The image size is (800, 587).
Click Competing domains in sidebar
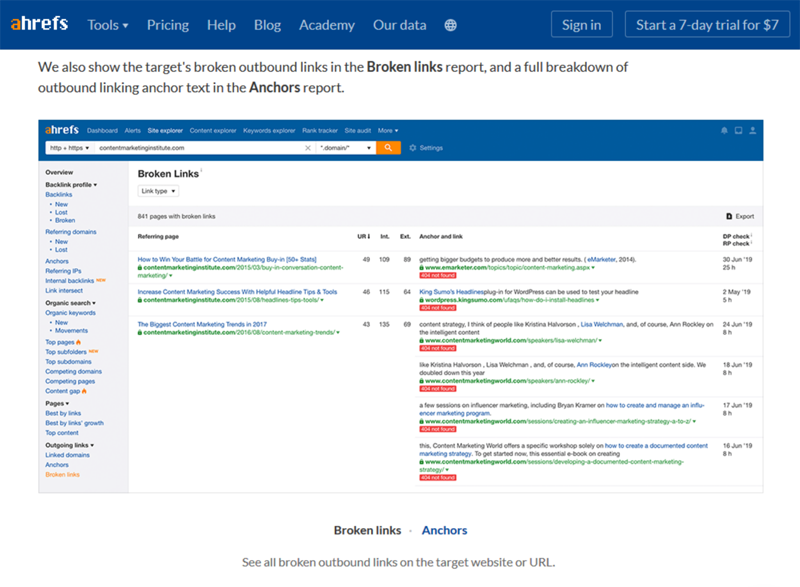(73, 372)
